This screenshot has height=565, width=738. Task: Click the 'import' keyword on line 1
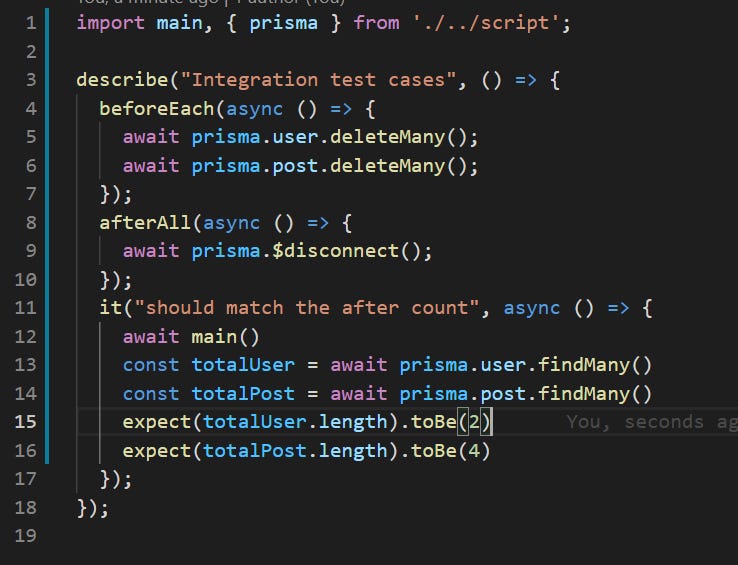[x=111, y=23]
